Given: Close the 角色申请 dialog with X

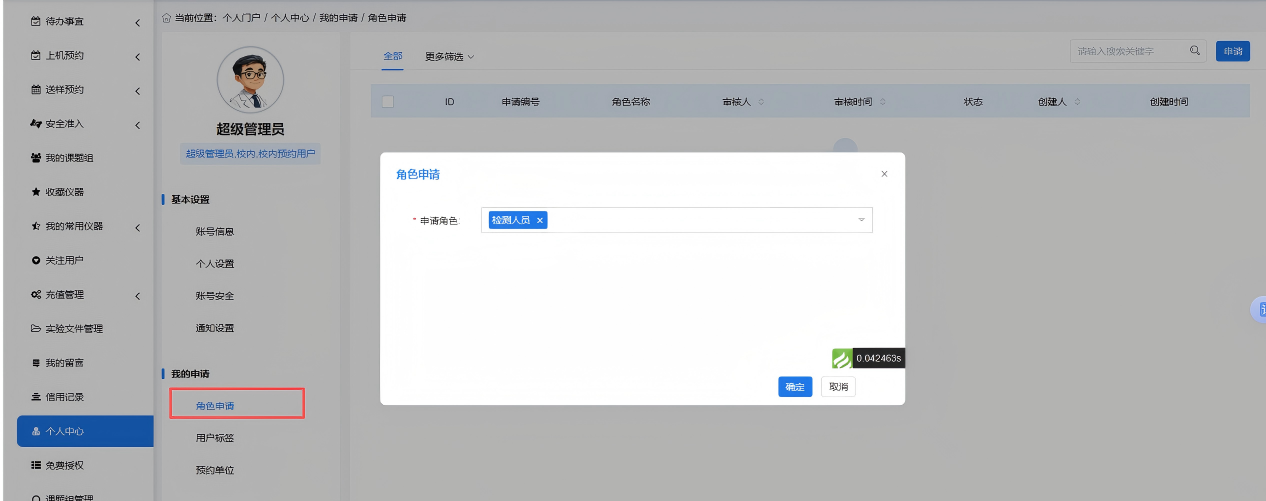Looking at the screenshot, I should [x=884, y=174].
